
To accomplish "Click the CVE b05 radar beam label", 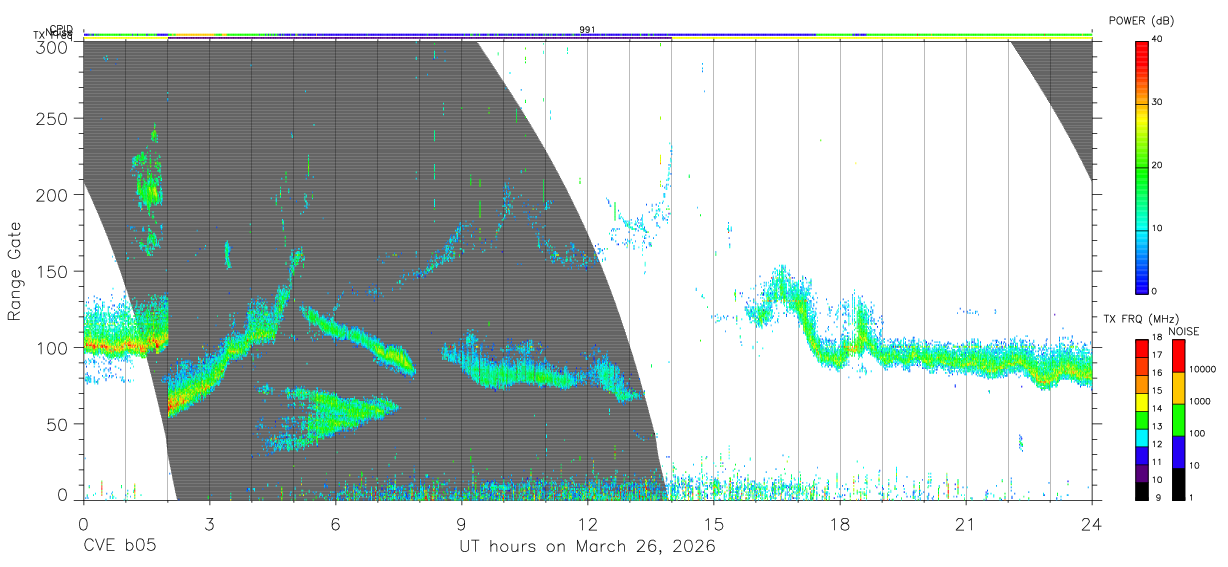I will [x=118, y=546].
